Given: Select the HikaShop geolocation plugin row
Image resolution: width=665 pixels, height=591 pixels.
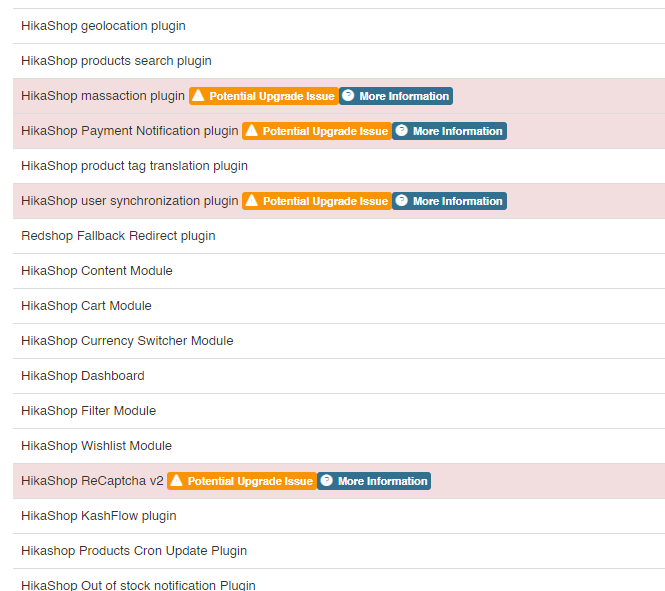Looking at the screenshot, I should pyautogui.click(x=103, y=26).
